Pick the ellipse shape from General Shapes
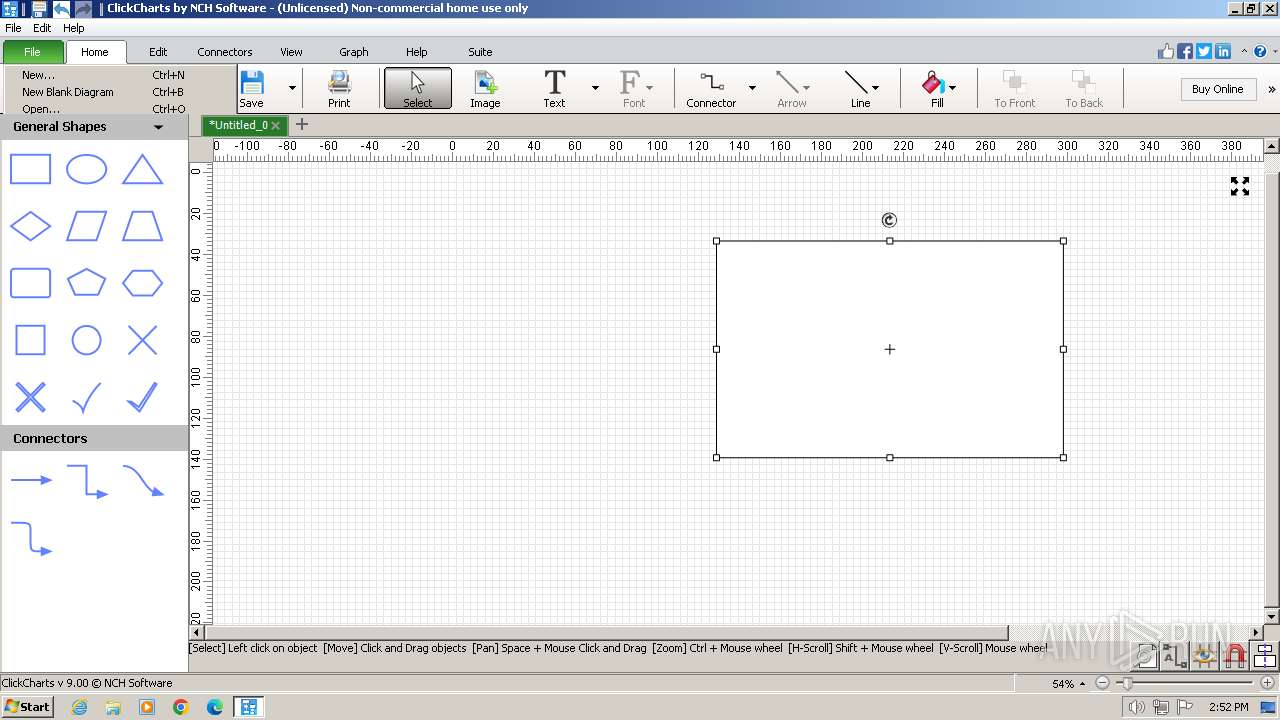 click(86, 169)
